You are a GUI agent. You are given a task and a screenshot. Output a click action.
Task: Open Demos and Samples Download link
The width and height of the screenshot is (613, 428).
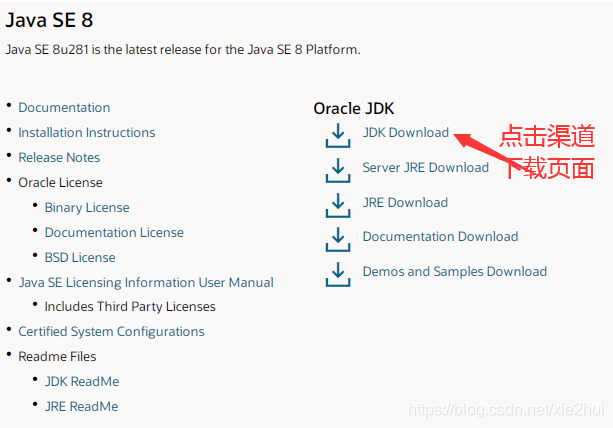[x=455, y=271]
